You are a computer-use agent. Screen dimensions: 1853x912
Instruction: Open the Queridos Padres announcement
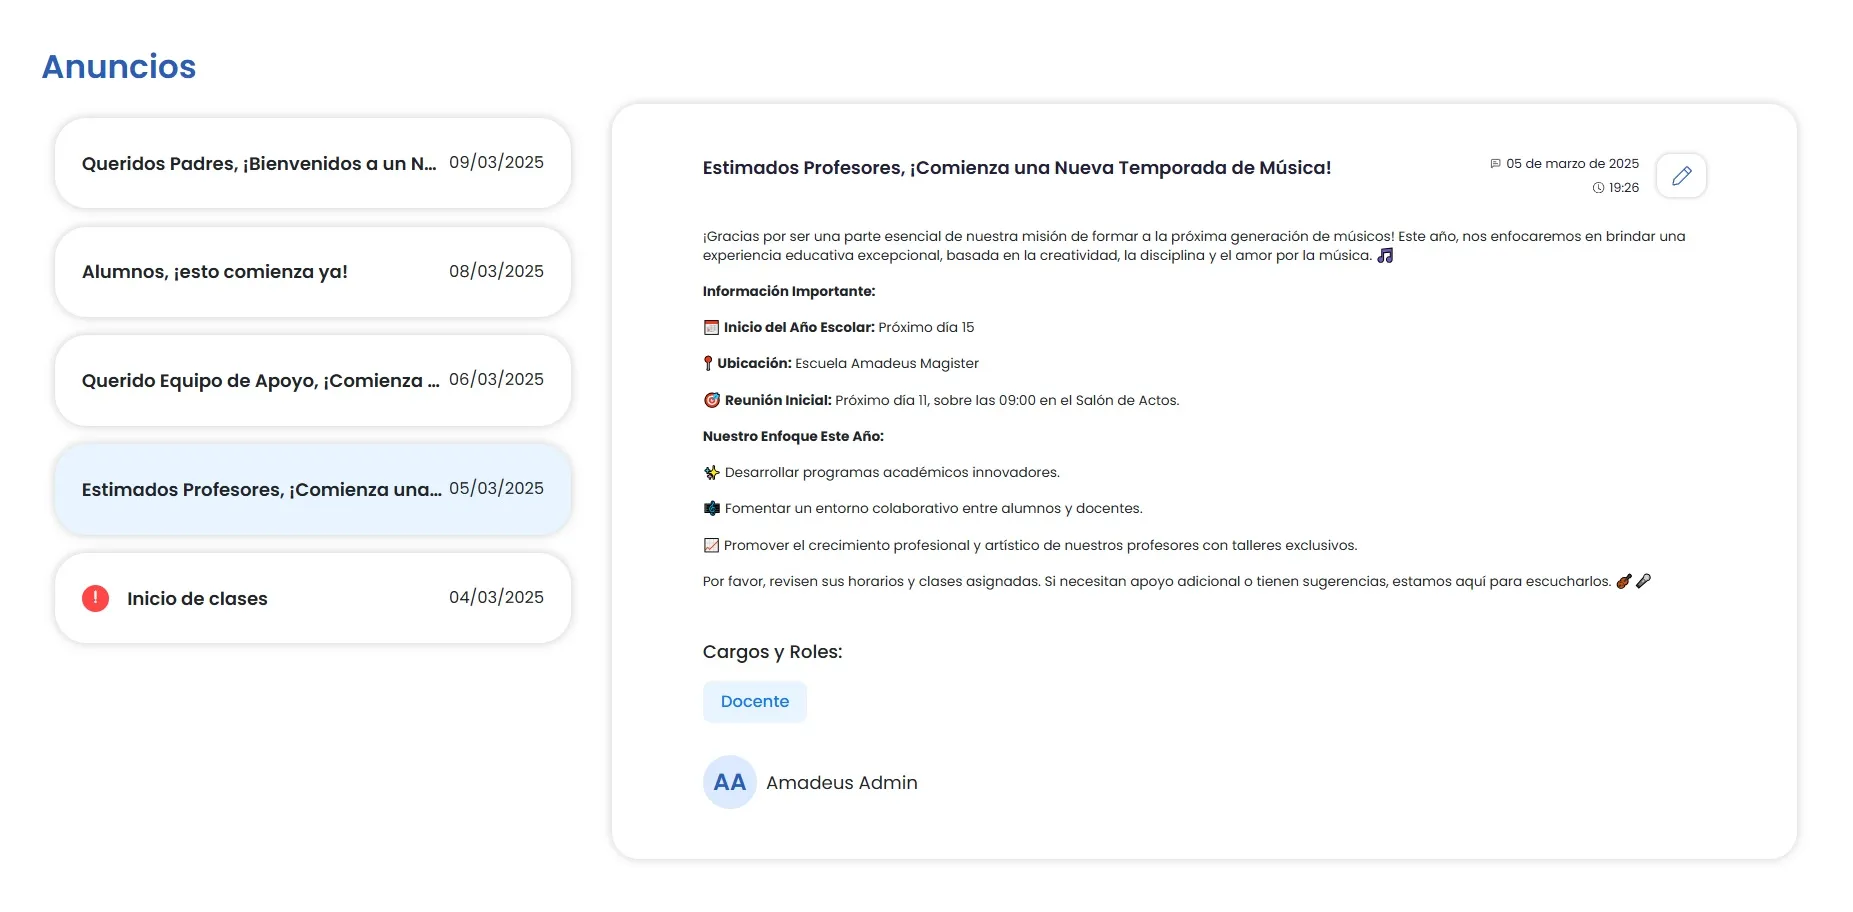point(311,162)
